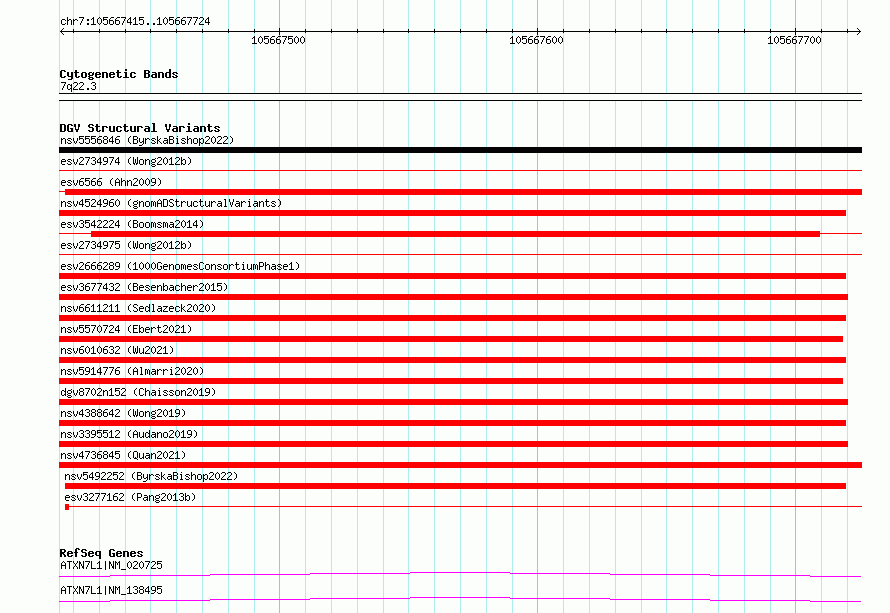Select the 7q22.3 band label
The image size is (890, 613).
tap(78, 86)
